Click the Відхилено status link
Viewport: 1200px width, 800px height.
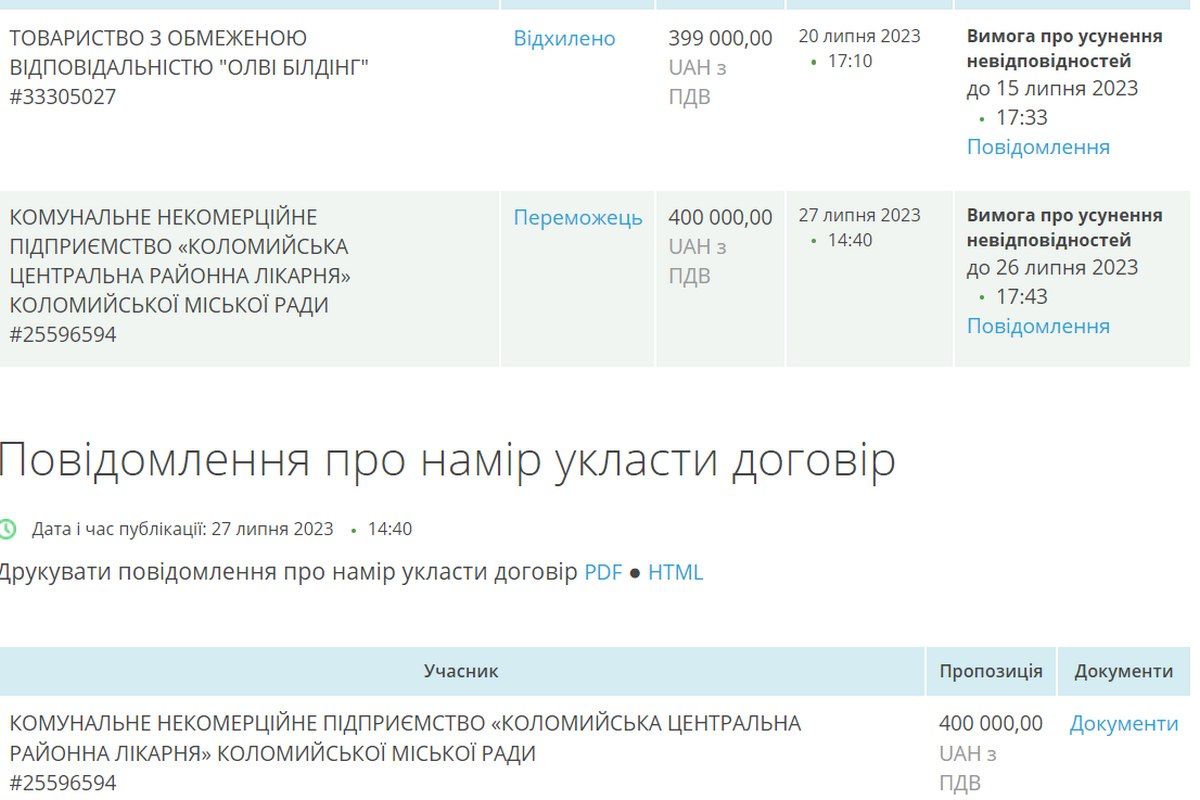[565, 38]
